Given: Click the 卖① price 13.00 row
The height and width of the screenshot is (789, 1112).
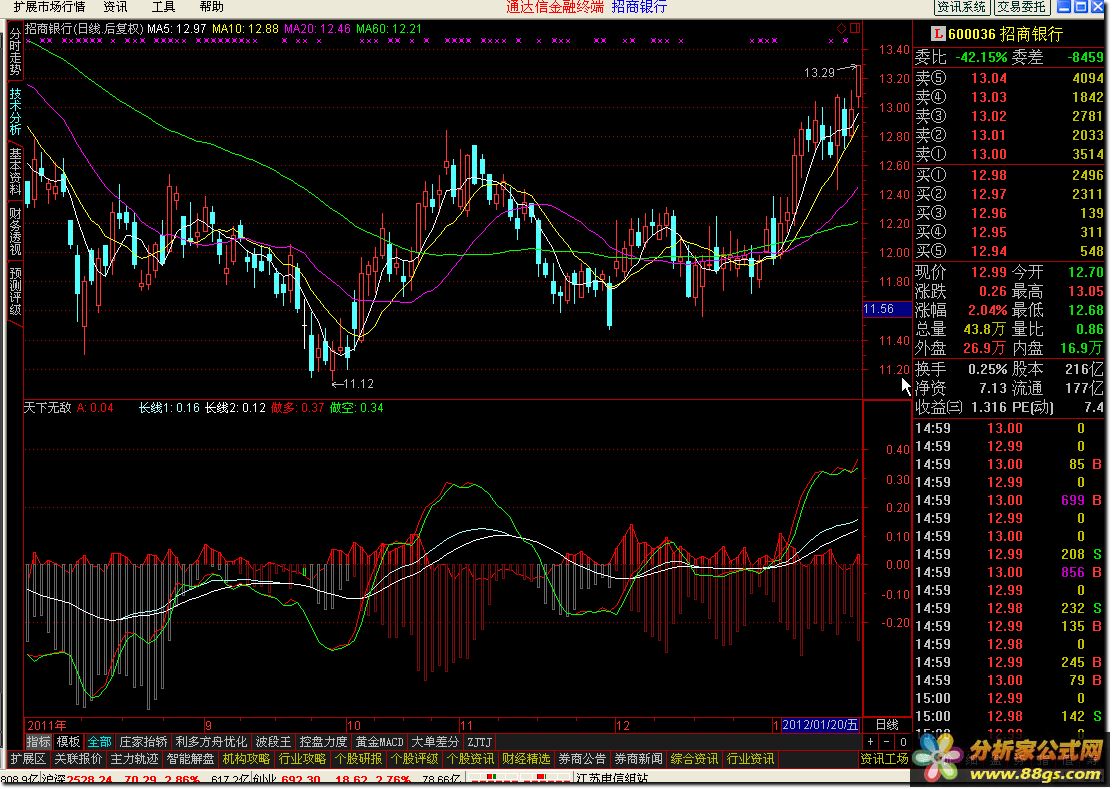Looking at the screenshot, I should point(1009,154).
